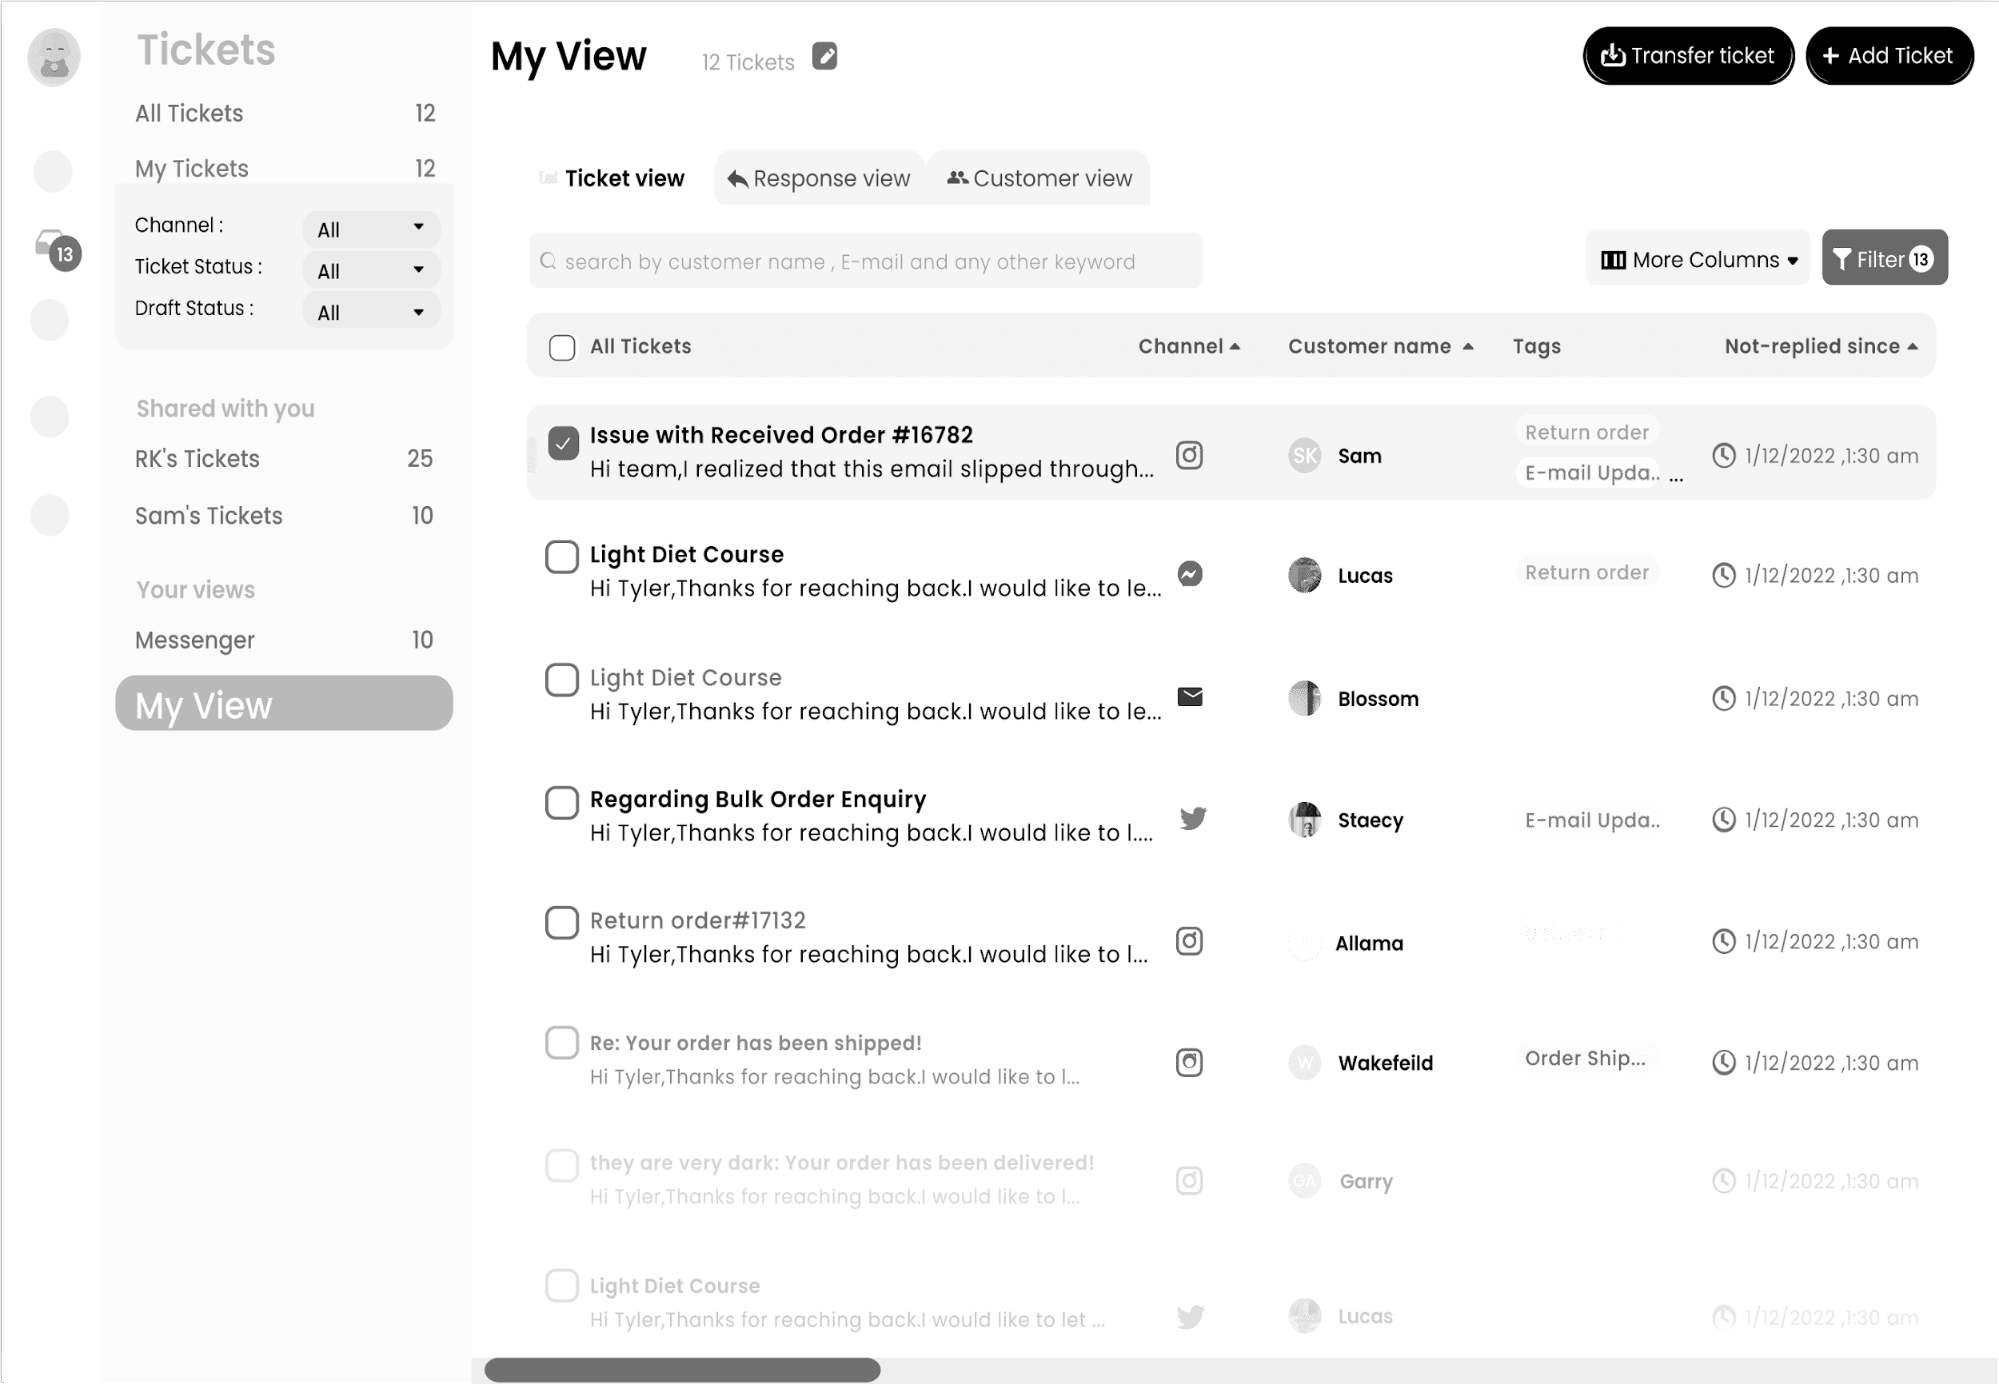Click the Twitter icon on Regarding Bulk Order Enquiry row

1192,818
